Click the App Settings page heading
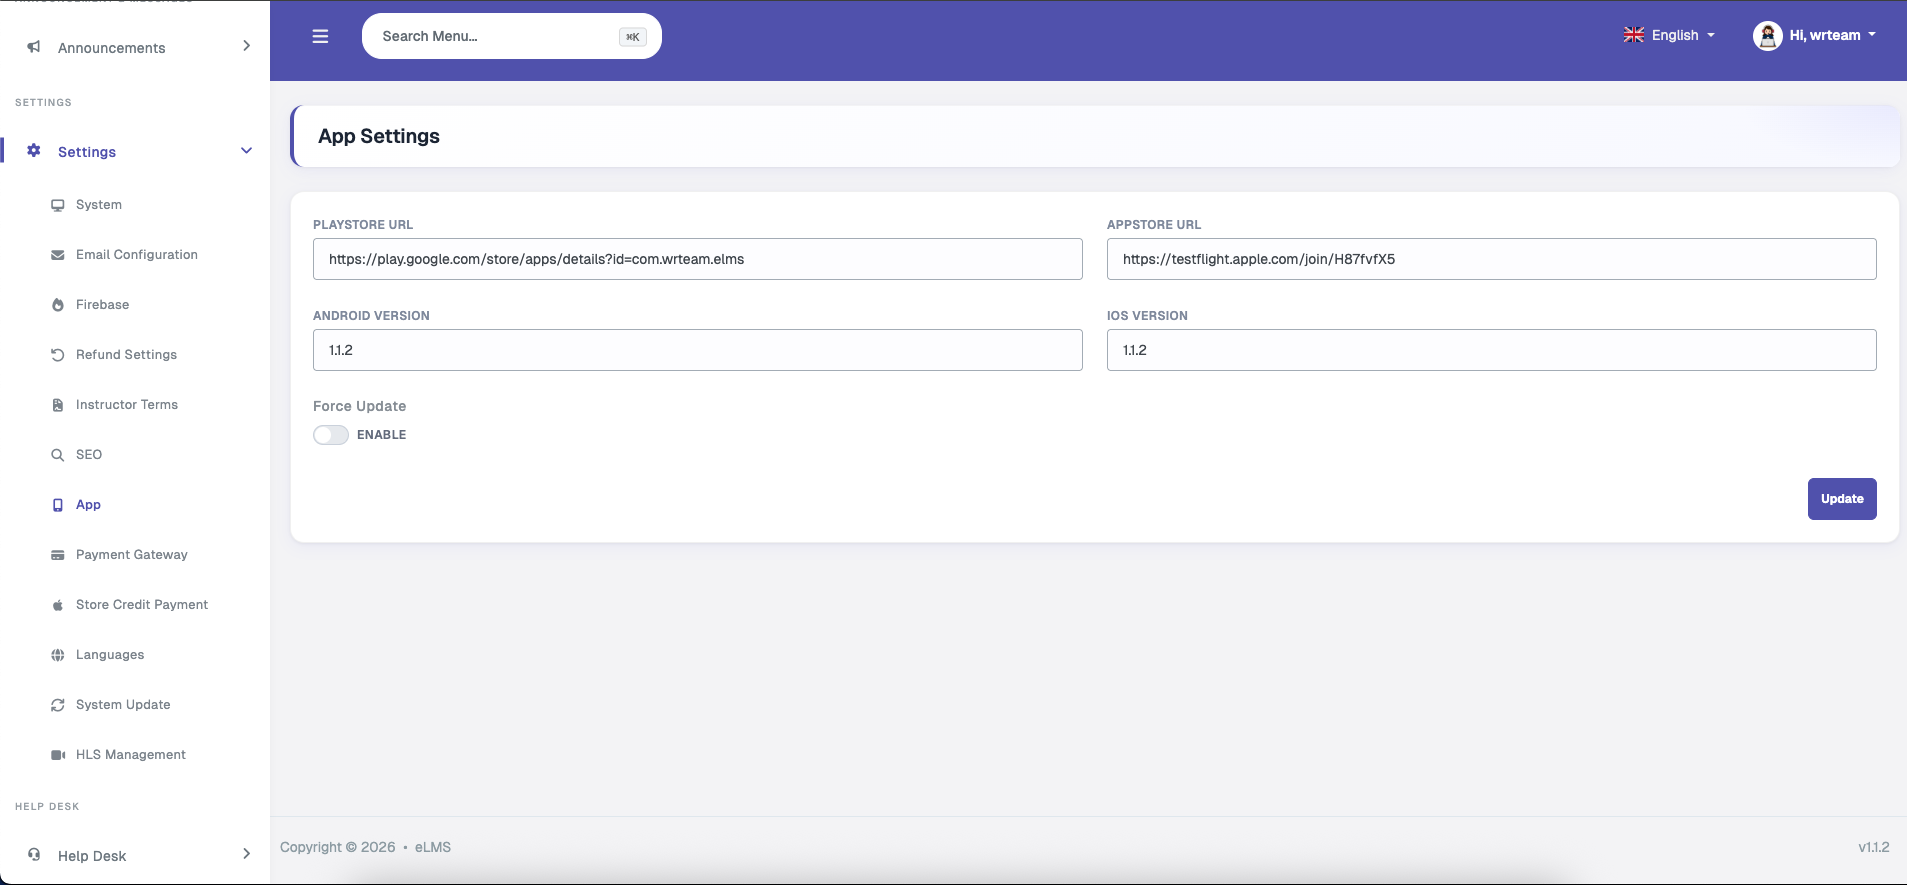 379,136
